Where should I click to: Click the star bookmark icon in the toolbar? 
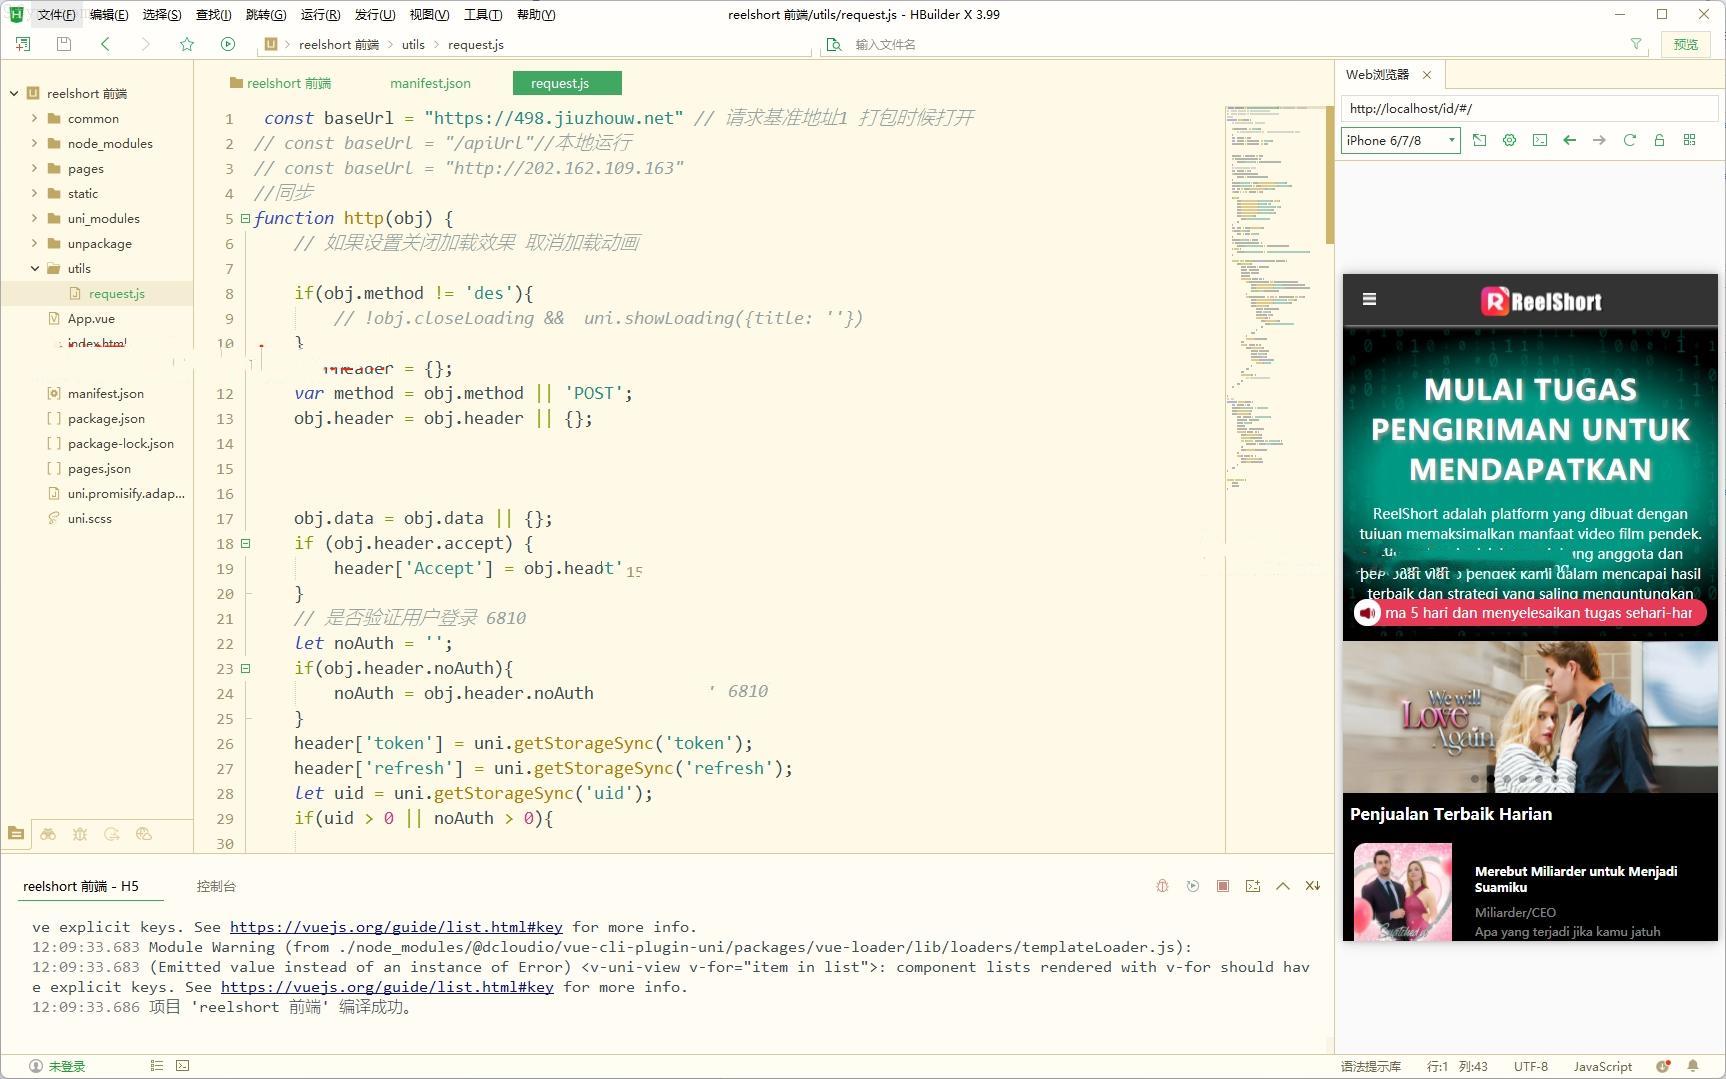[x=187, y=44]
